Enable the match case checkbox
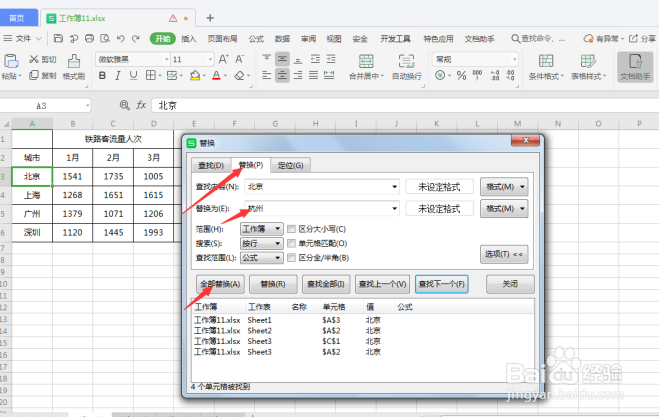Image resolution: width=659 pixels, height=417 pixels. click(x=291, y=229)
